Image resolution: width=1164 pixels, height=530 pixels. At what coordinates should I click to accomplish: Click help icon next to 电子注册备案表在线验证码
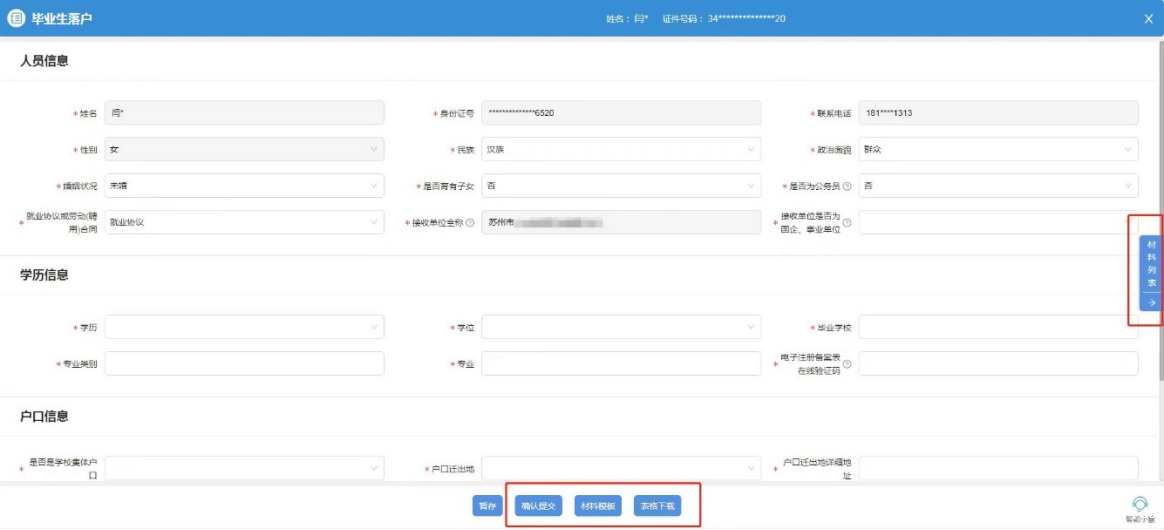pos(847,364)
